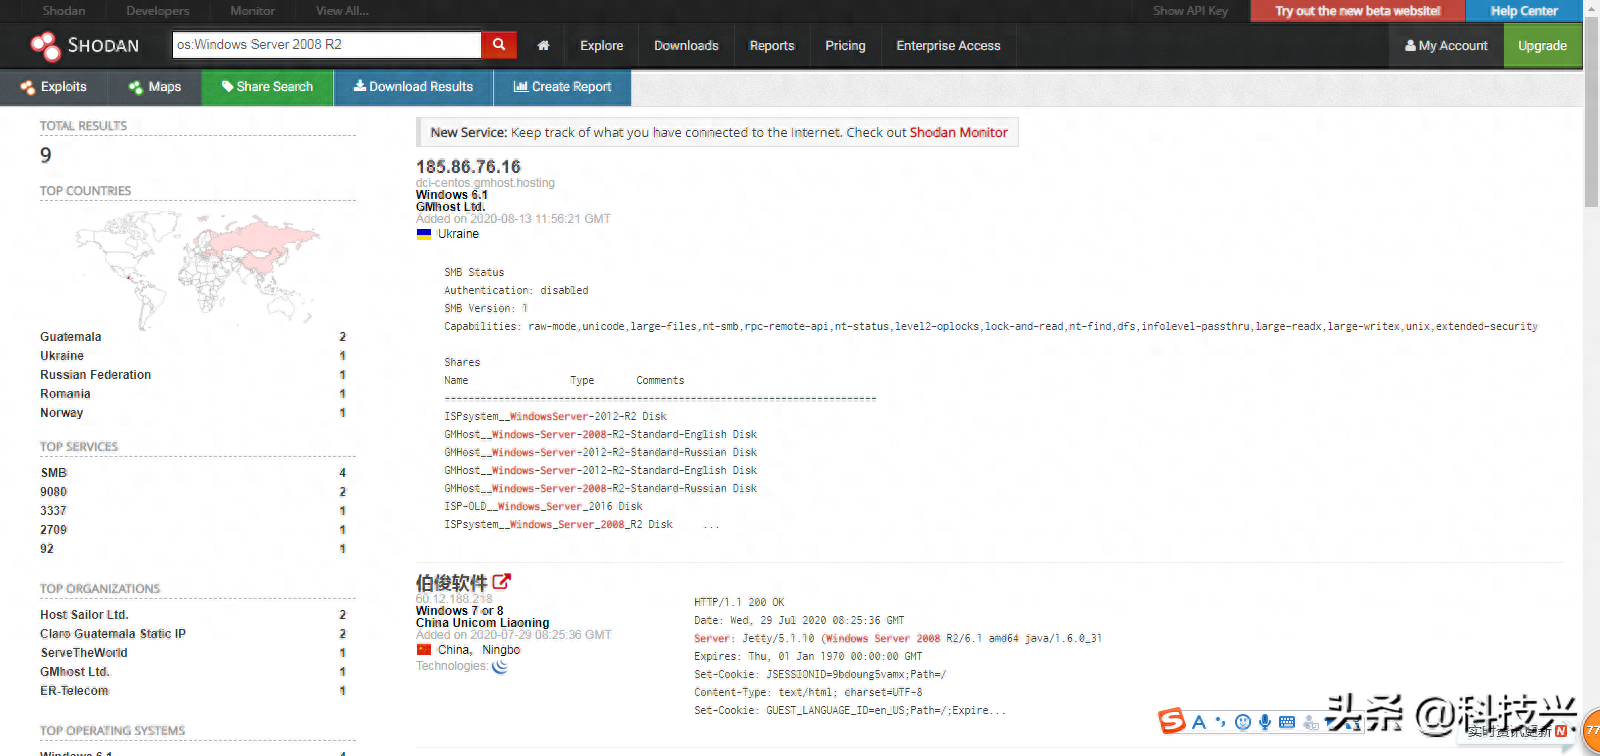
Task: Click the Share Search button
Action: pyautogui.click(x=267, y=87)
